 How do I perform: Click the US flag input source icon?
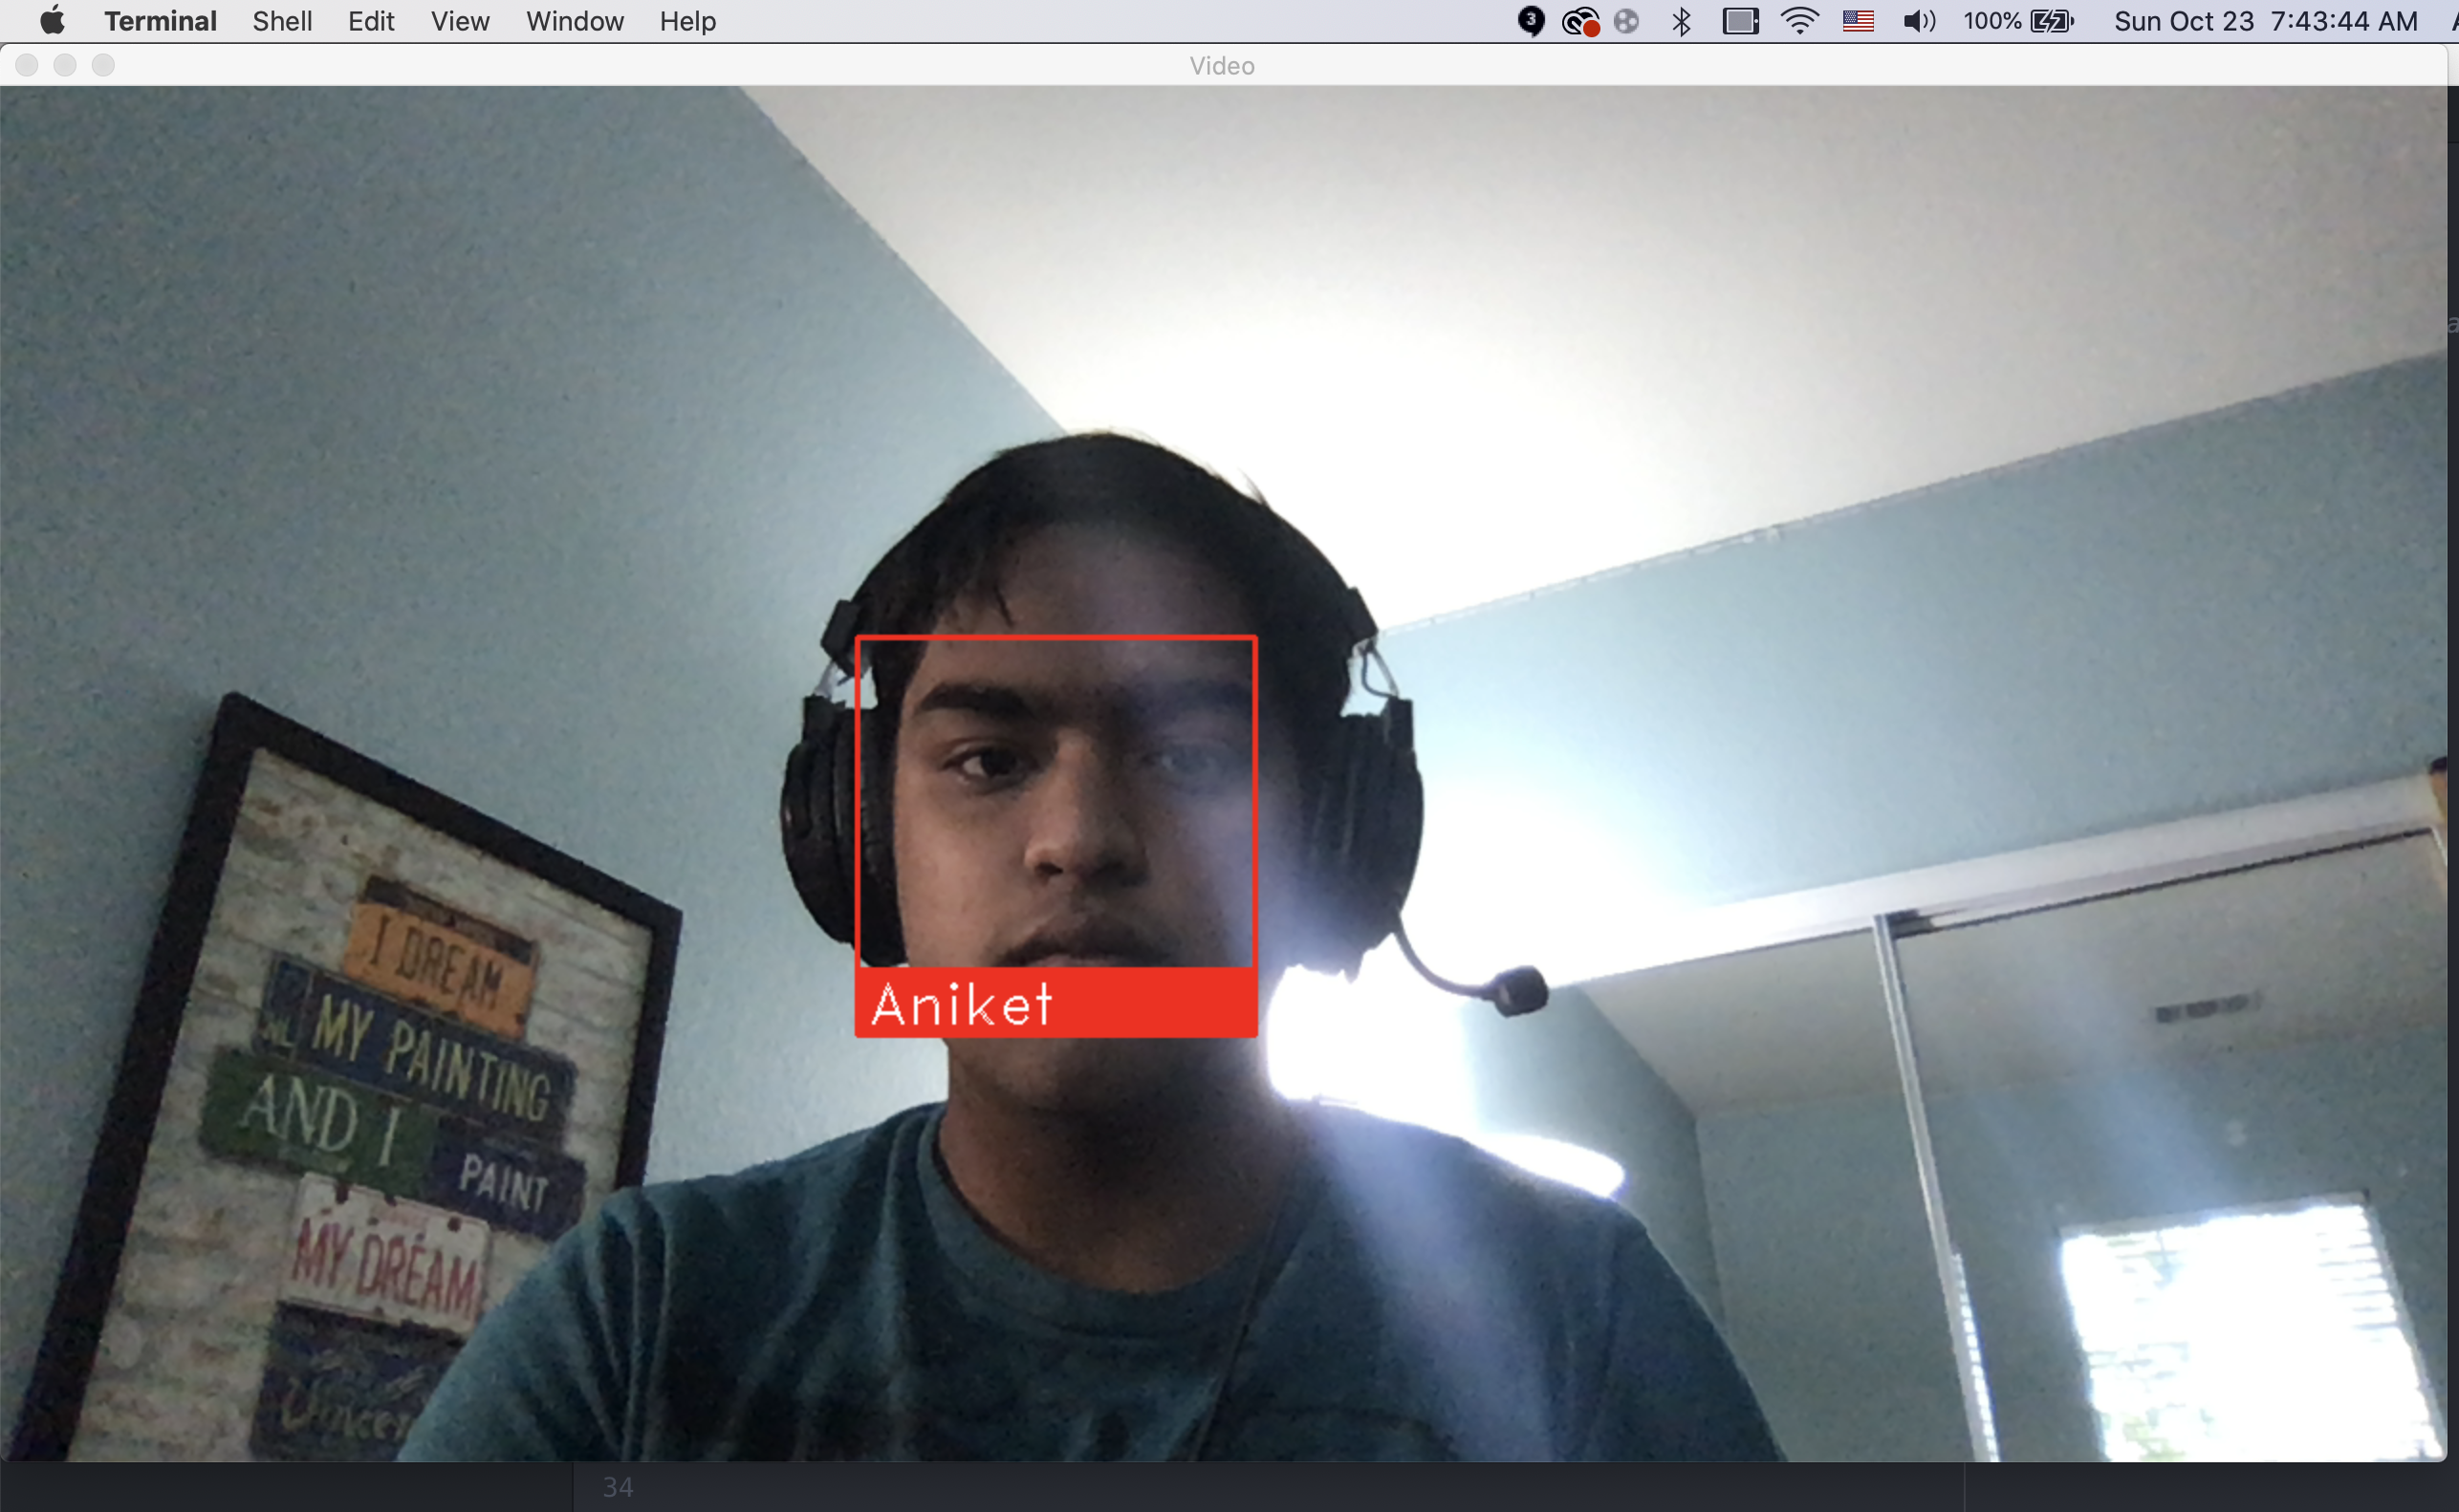pos(1858,21)
